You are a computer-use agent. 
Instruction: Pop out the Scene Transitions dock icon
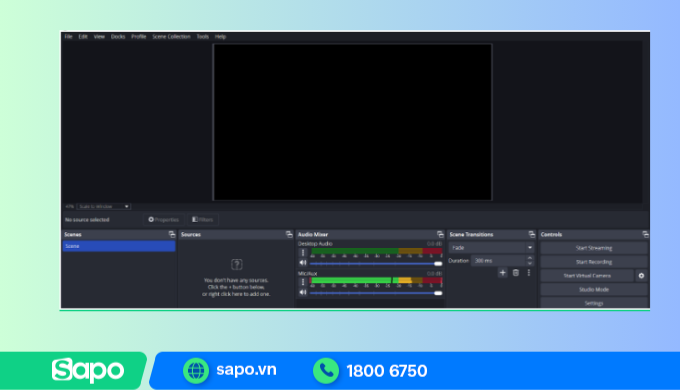532,234
